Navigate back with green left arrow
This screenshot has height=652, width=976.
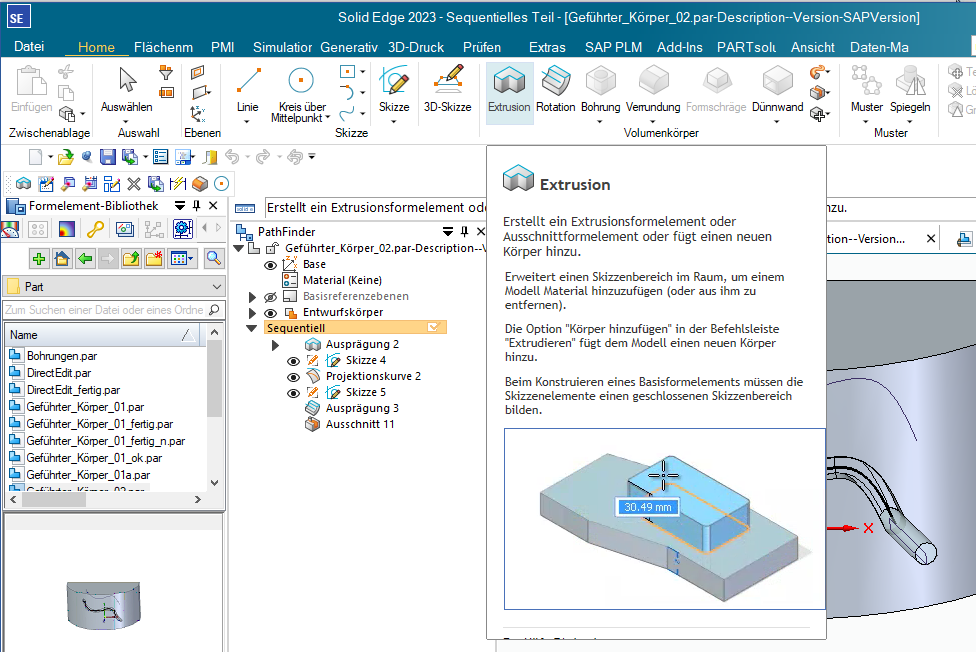point(85,258)
